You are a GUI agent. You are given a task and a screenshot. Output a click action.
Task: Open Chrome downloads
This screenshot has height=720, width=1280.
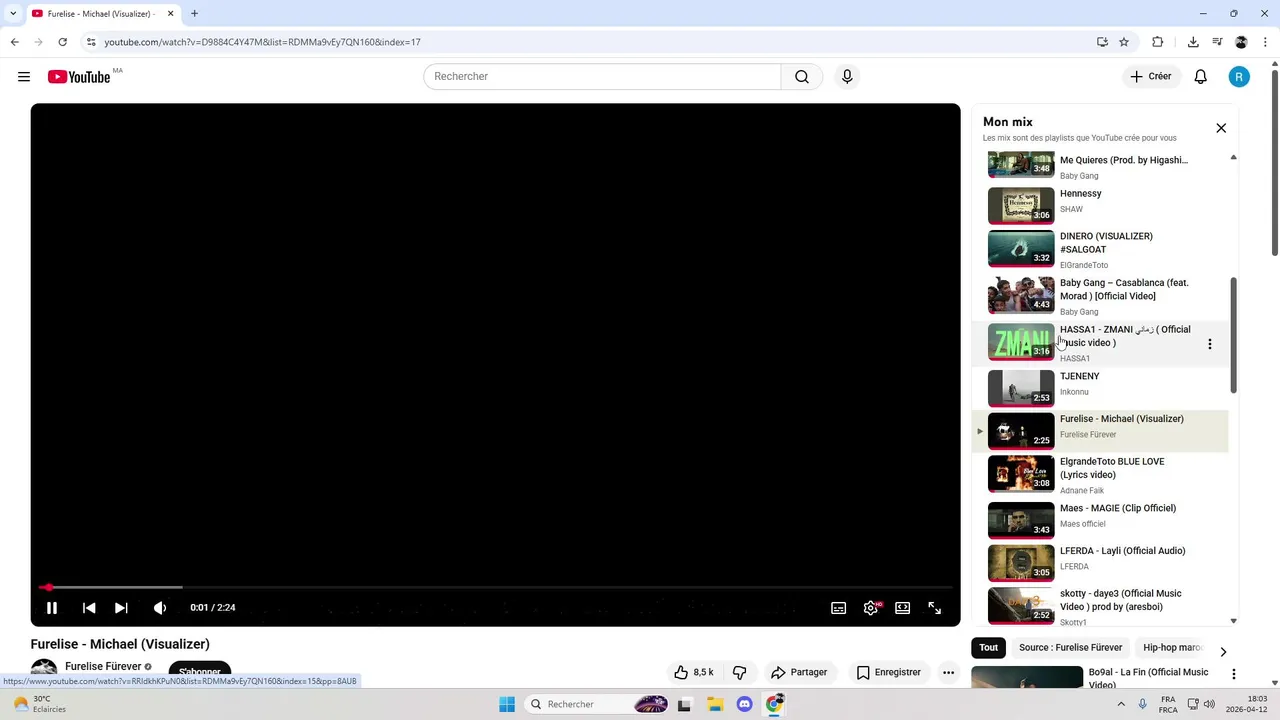(1193, 42)
